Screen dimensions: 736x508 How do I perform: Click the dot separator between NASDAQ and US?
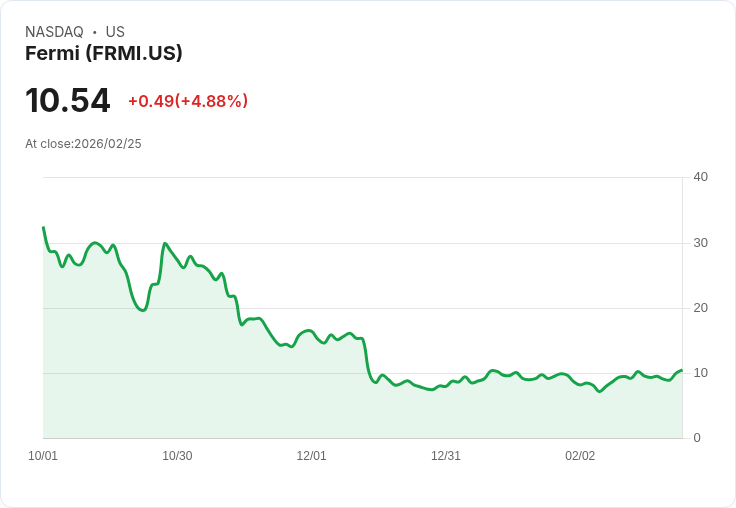click(95, 32)
